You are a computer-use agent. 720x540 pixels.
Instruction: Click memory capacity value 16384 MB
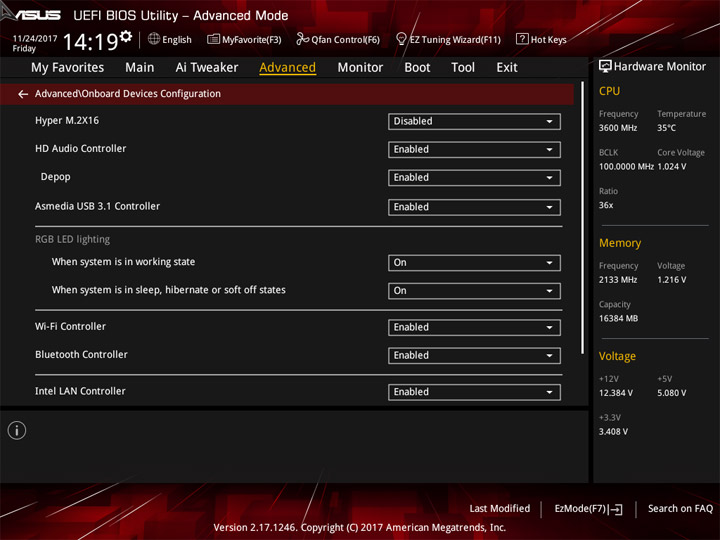point(618,319)
